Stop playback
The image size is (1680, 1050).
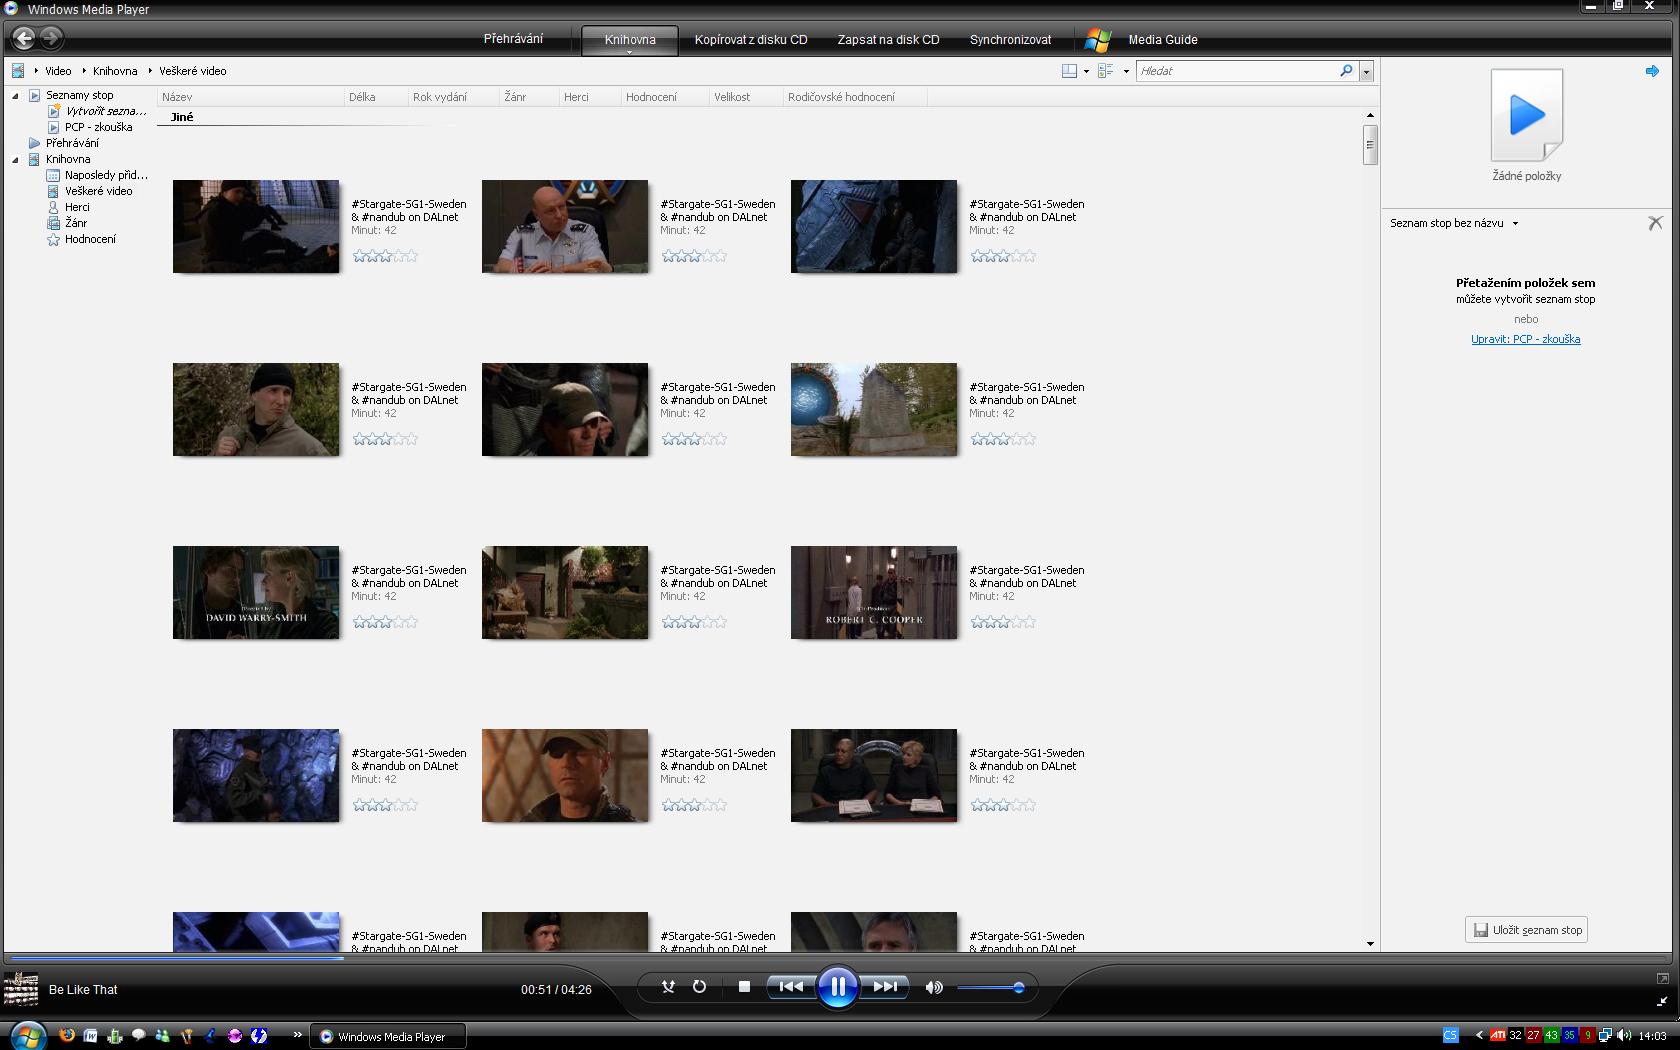point(744,987)
